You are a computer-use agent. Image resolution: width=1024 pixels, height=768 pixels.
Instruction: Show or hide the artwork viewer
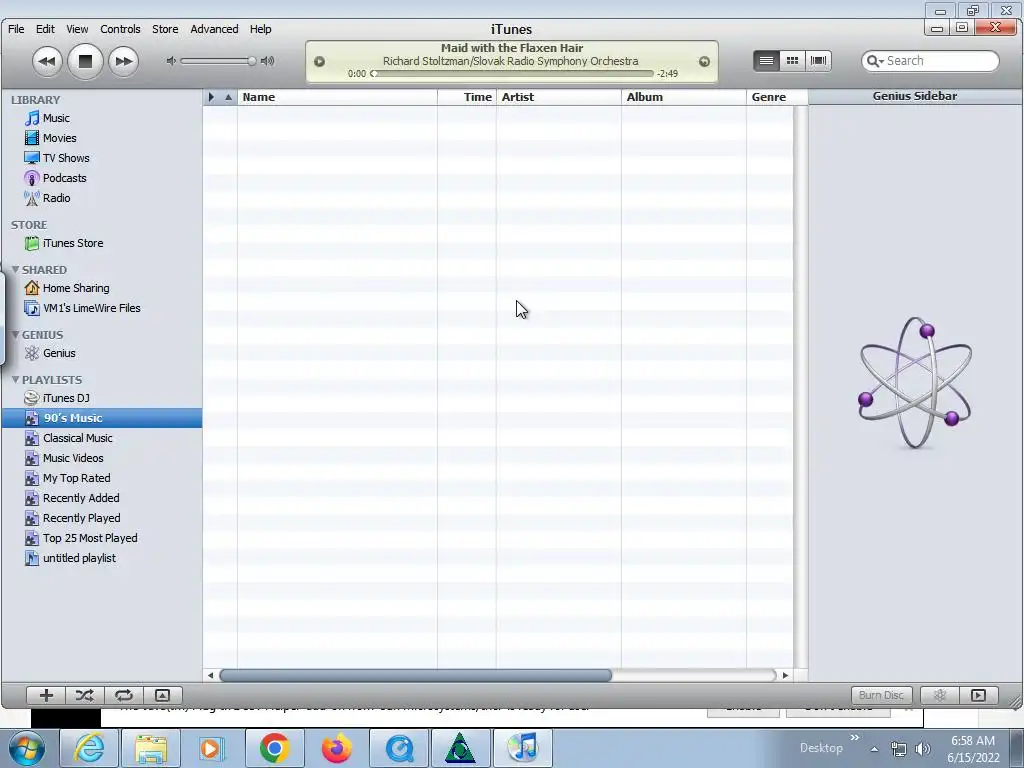162,696
